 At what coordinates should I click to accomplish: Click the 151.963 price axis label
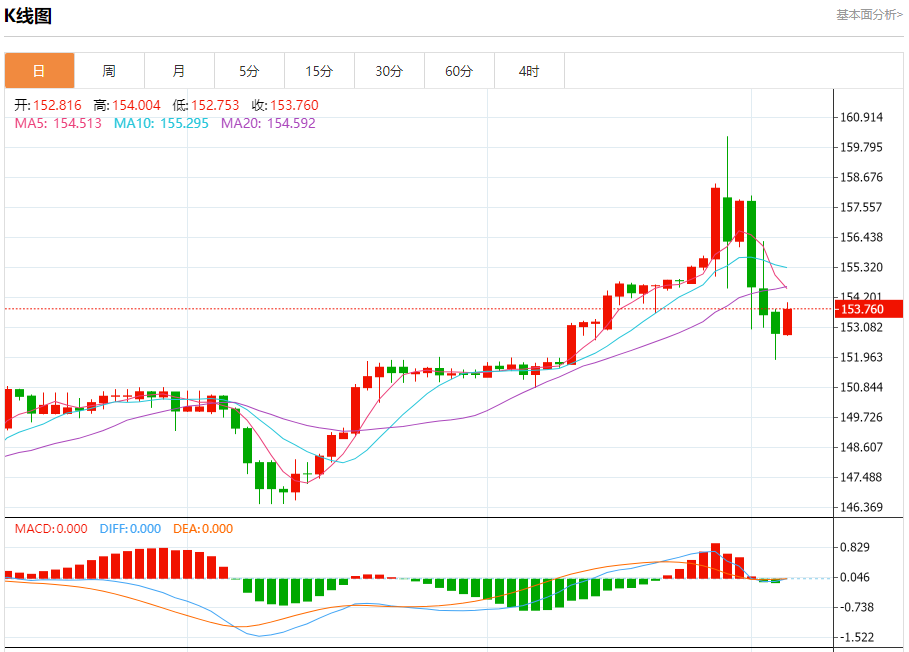point(861,357)
